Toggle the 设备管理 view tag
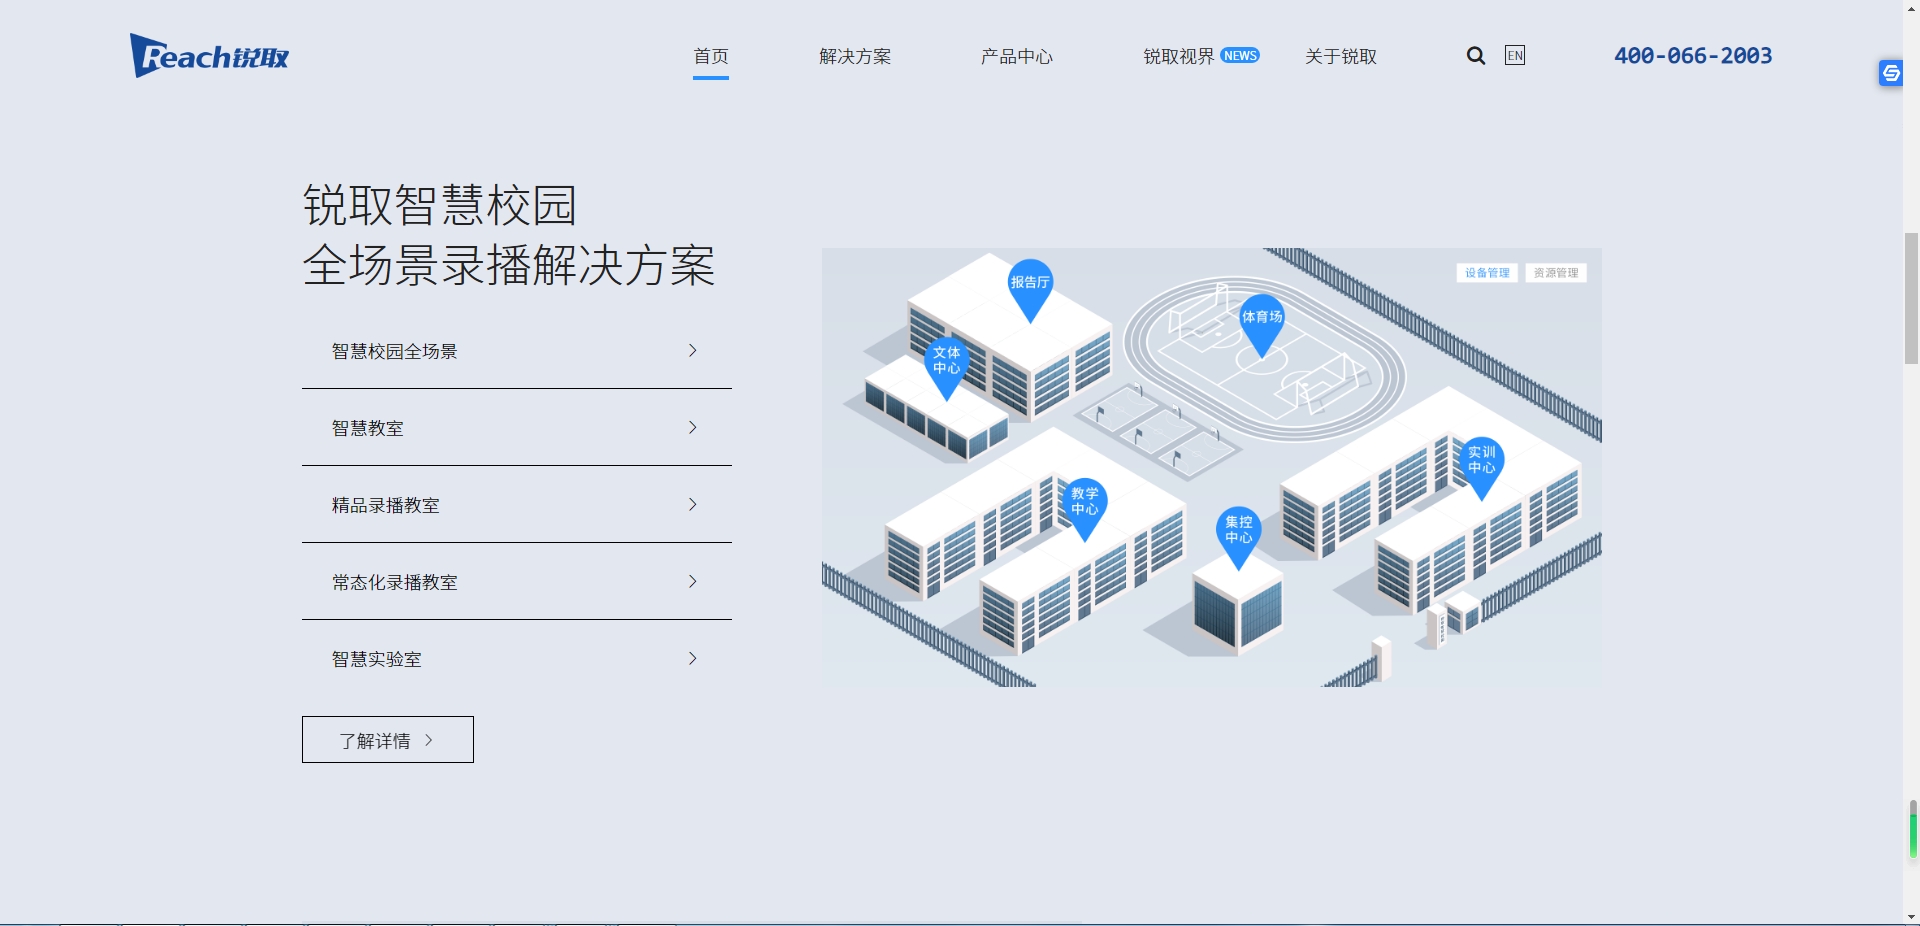 pyautogui.click(x=1487, y=273)
